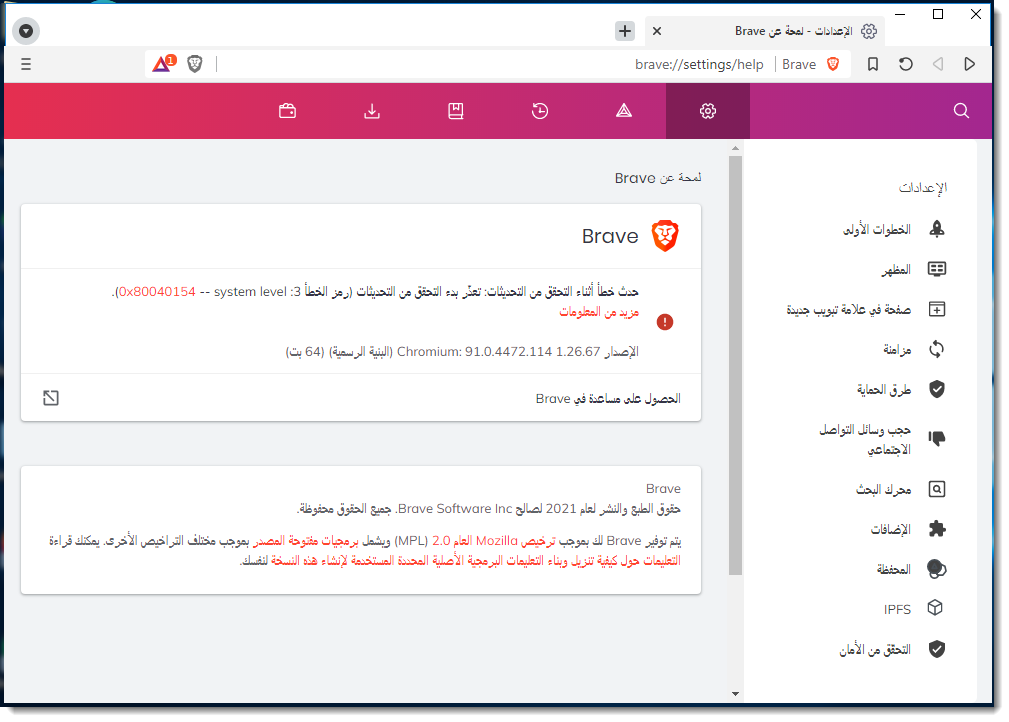Click the Brave lion logo in card
The width and height of the screenshot is (1009, 722).
pos(665,236)
